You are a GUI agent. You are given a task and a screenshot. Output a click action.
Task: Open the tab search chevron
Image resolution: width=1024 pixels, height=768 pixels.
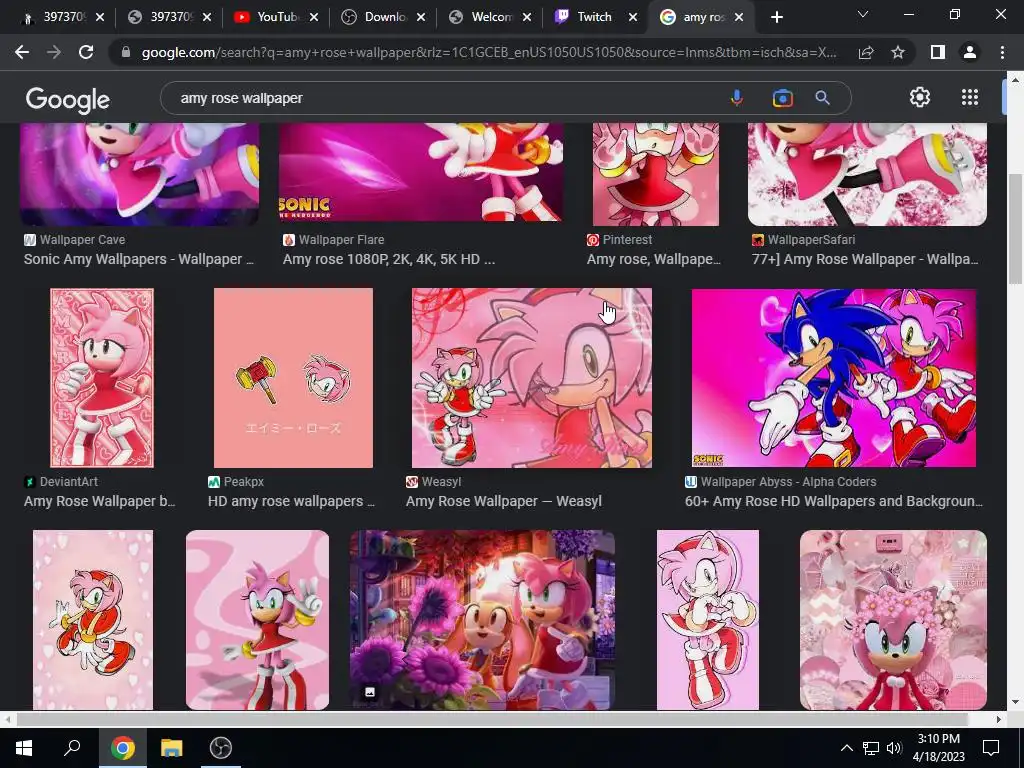pos(863,14)
